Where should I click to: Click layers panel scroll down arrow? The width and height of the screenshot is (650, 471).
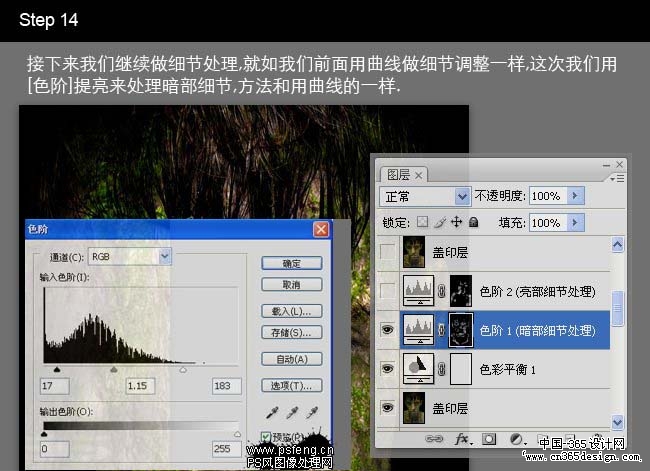tap(617, 422)
